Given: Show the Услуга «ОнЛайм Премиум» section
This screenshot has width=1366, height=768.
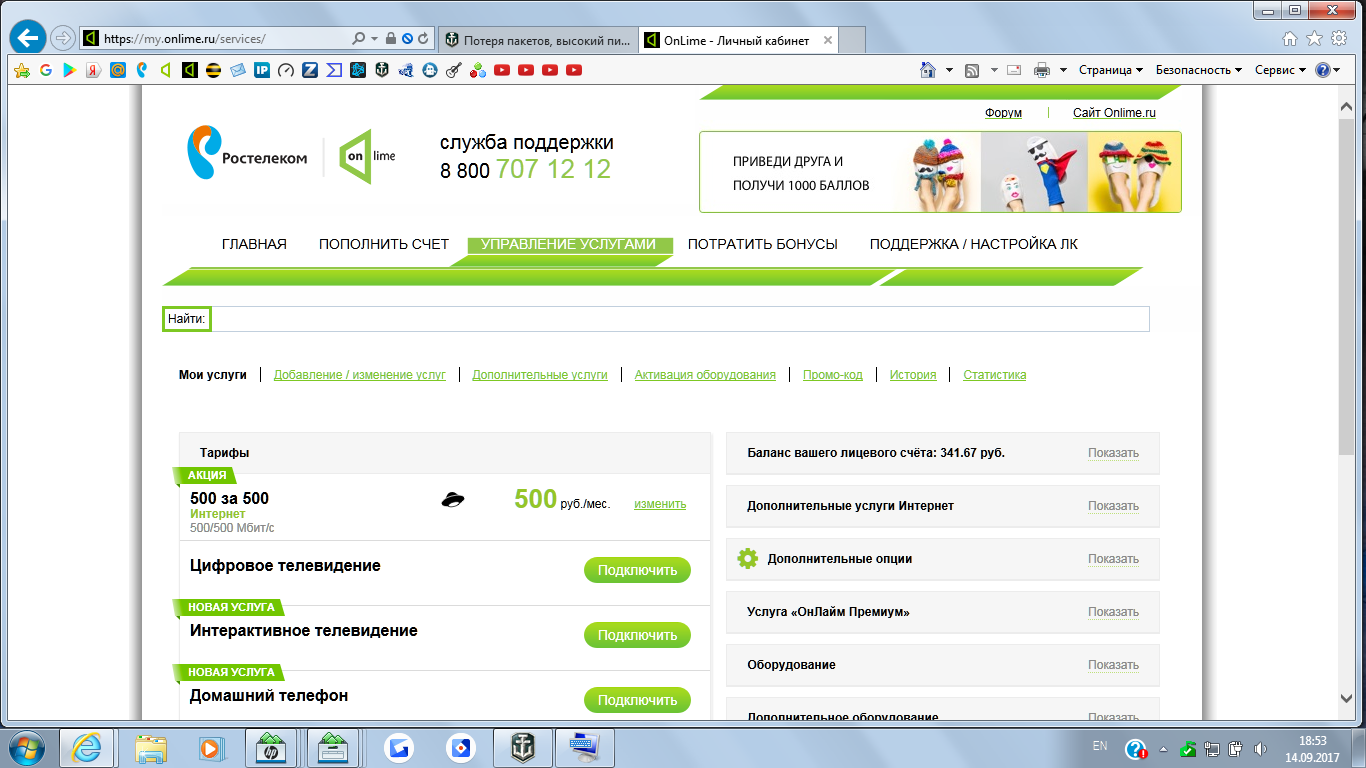Looking at the screenshot, I should point(1113,612).
